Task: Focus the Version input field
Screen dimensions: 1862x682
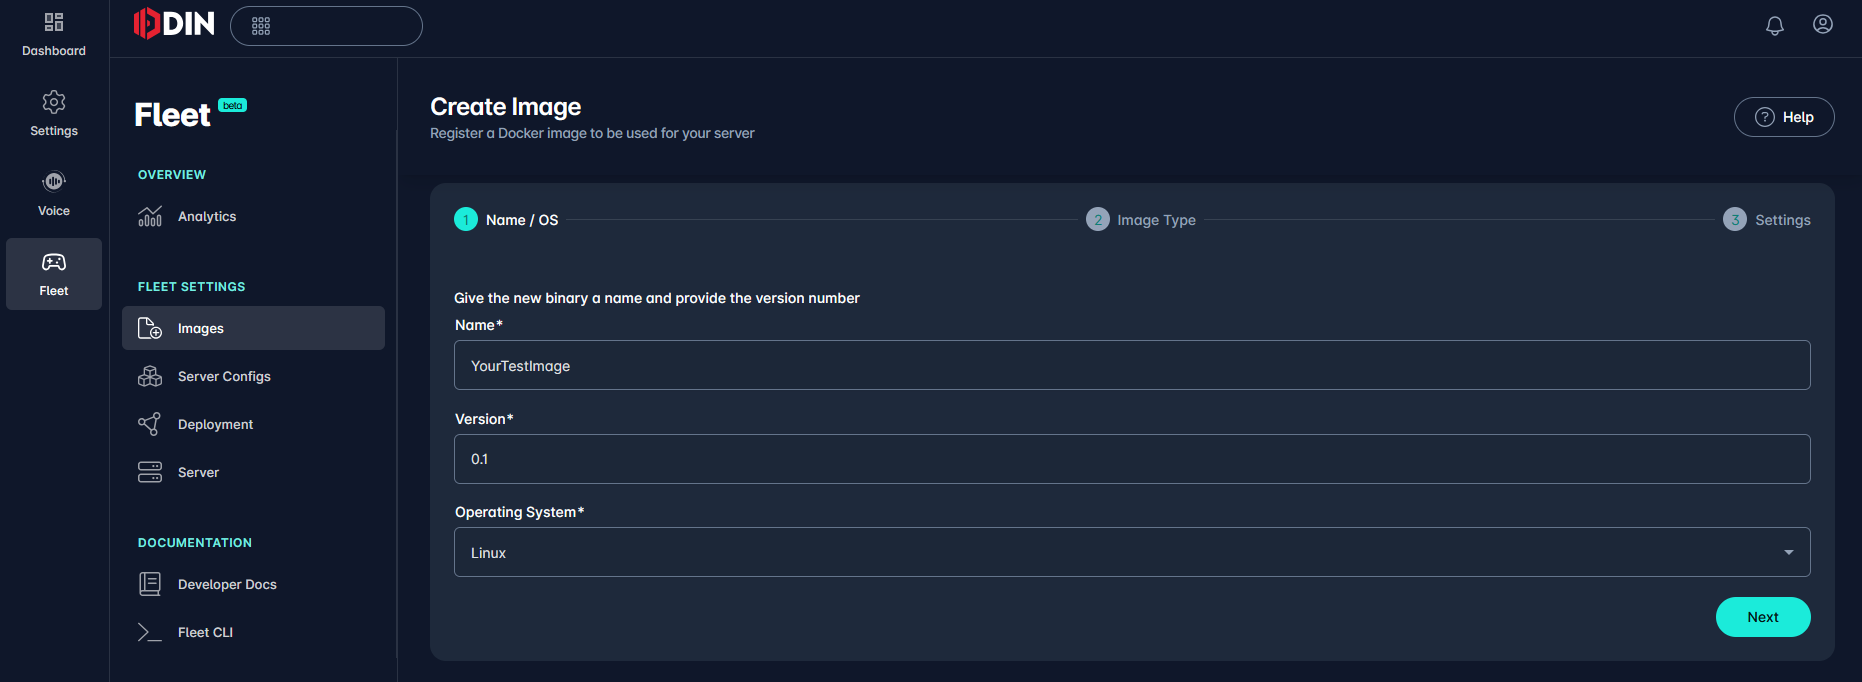Action: coord(1132,459)
